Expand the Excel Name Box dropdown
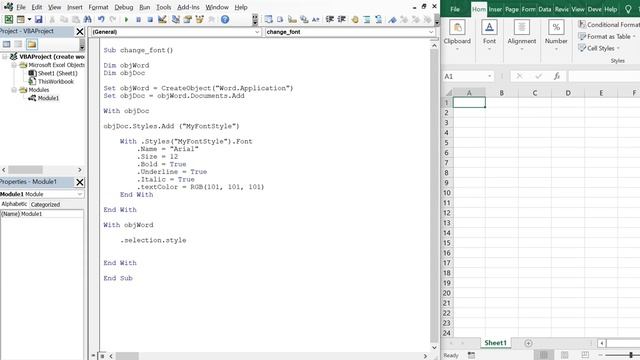Screen dimensions: 640x360 [489, 76]
